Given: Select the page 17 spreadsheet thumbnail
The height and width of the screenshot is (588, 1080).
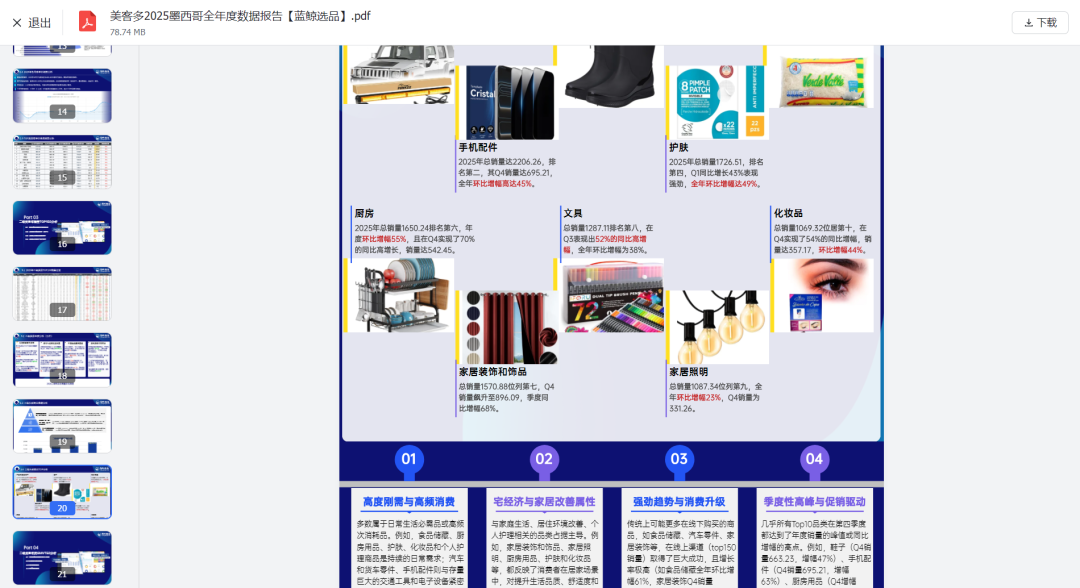Looking at the screenshot, I should [62, 293].
